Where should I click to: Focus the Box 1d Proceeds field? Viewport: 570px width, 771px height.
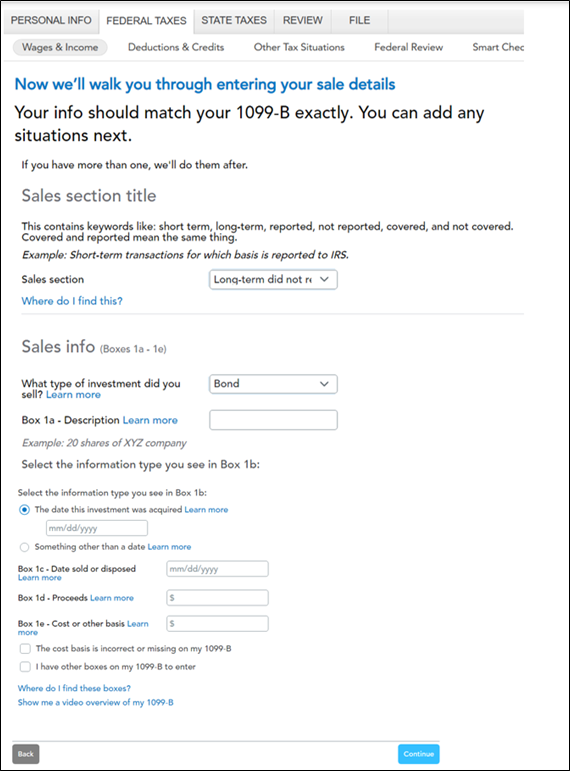[217, 598]
